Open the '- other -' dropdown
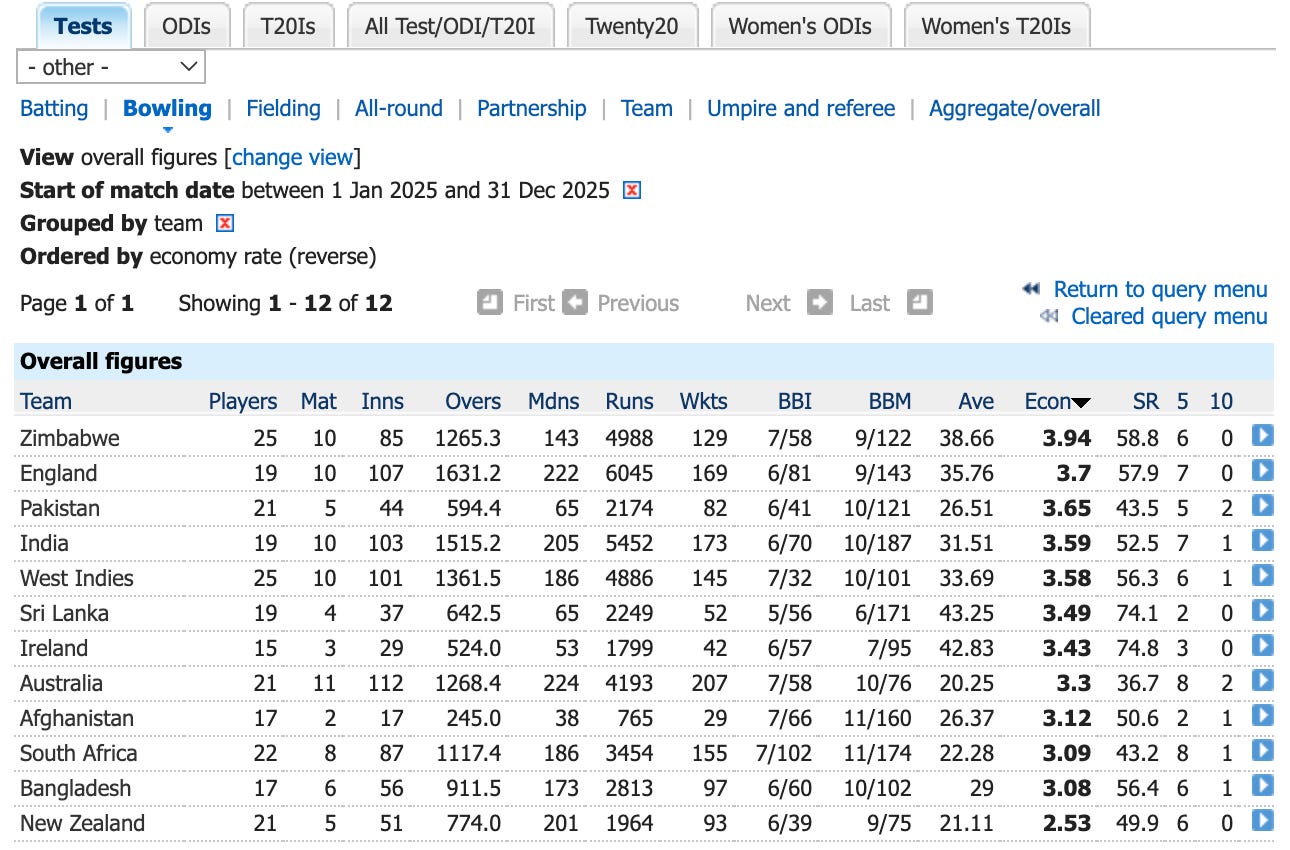Screen dimensions: 1290x850 (111, 67)
